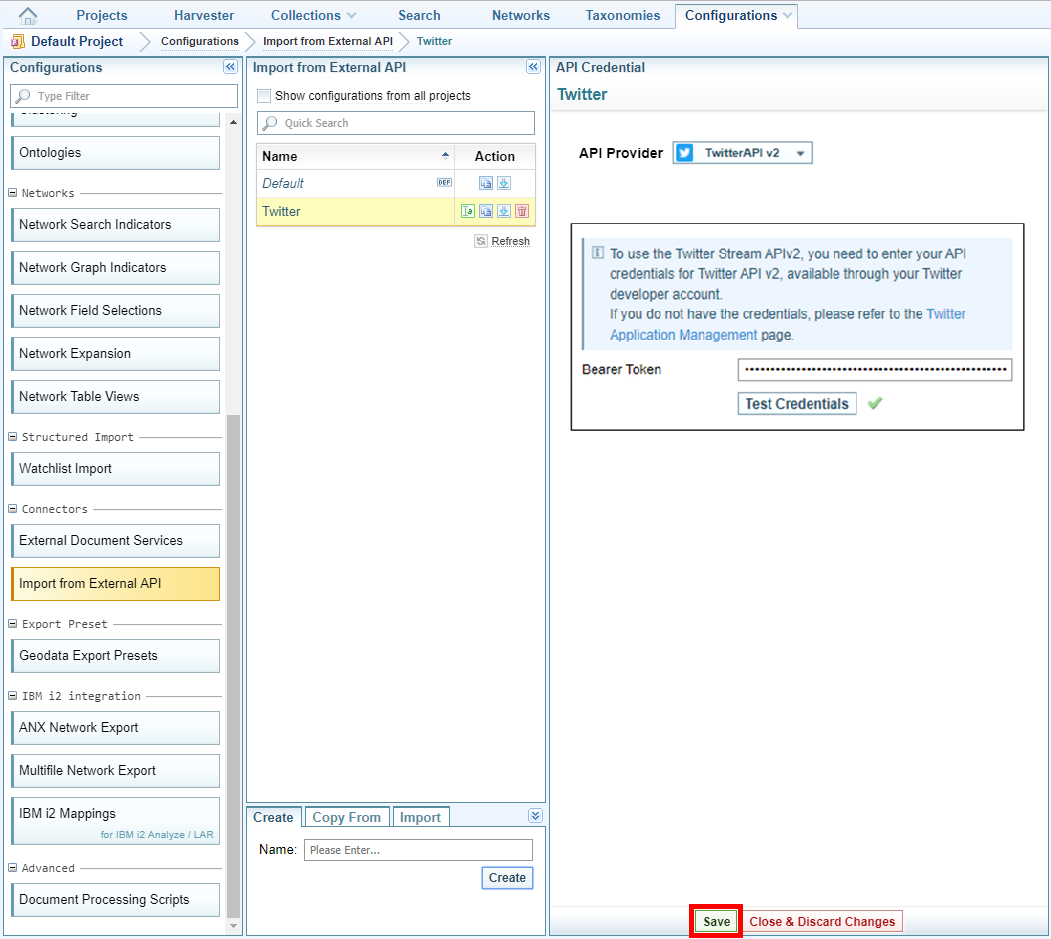The width and height of the screenshot is (1051, 939).
Task: Collapse the Create panel using double chevron
Action: [x=535, y=816]
